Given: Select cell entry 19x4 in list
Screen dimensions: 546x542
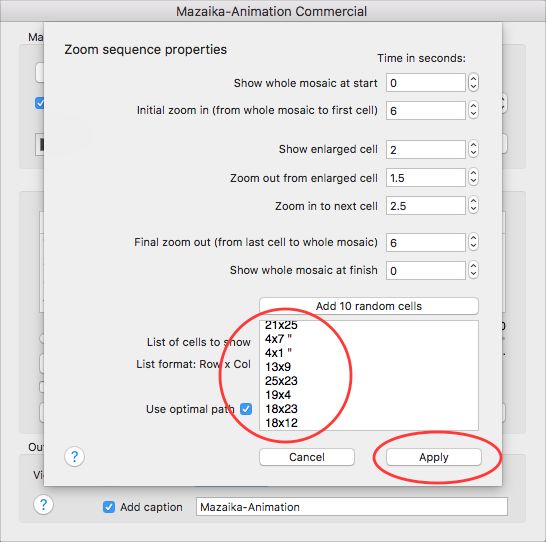Looking at the screenshot, I should [278, 395].
